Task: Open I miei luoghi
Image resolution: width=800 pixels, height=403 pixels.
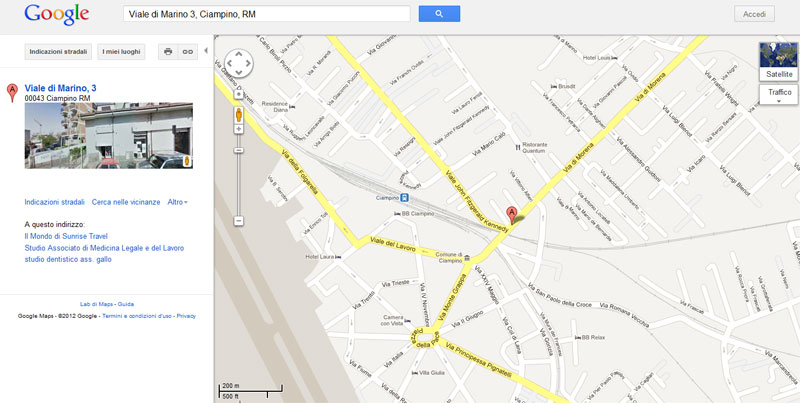Action: pyautogui.click(x=121, y=52)
